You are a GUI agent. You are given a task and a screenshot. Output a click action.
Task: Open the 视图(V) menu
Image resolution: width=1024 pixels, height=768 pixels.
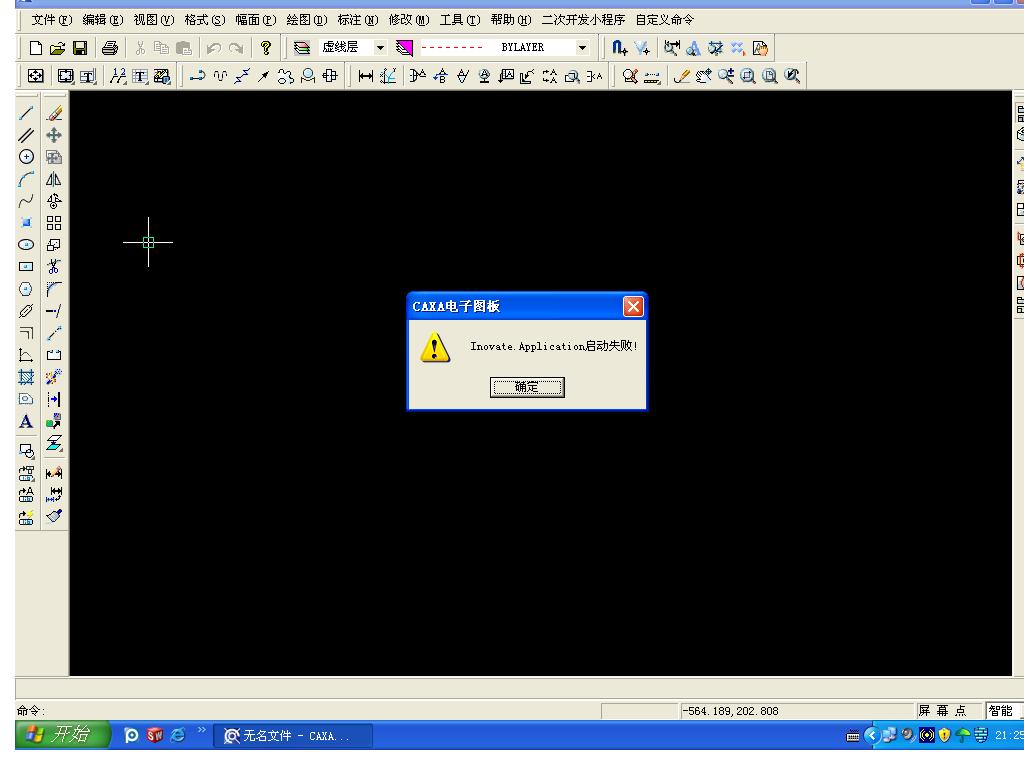click(154, 20)
